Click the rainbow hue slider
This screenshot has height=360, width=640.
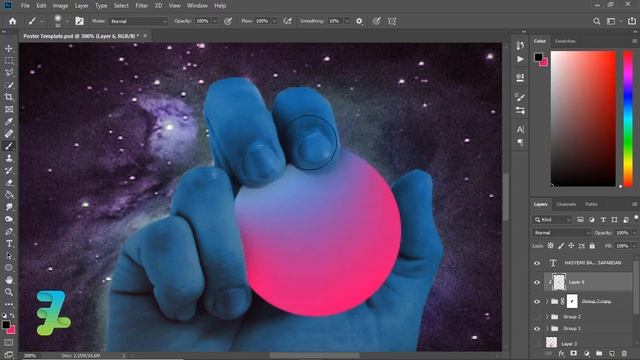[x=628, y=118]
